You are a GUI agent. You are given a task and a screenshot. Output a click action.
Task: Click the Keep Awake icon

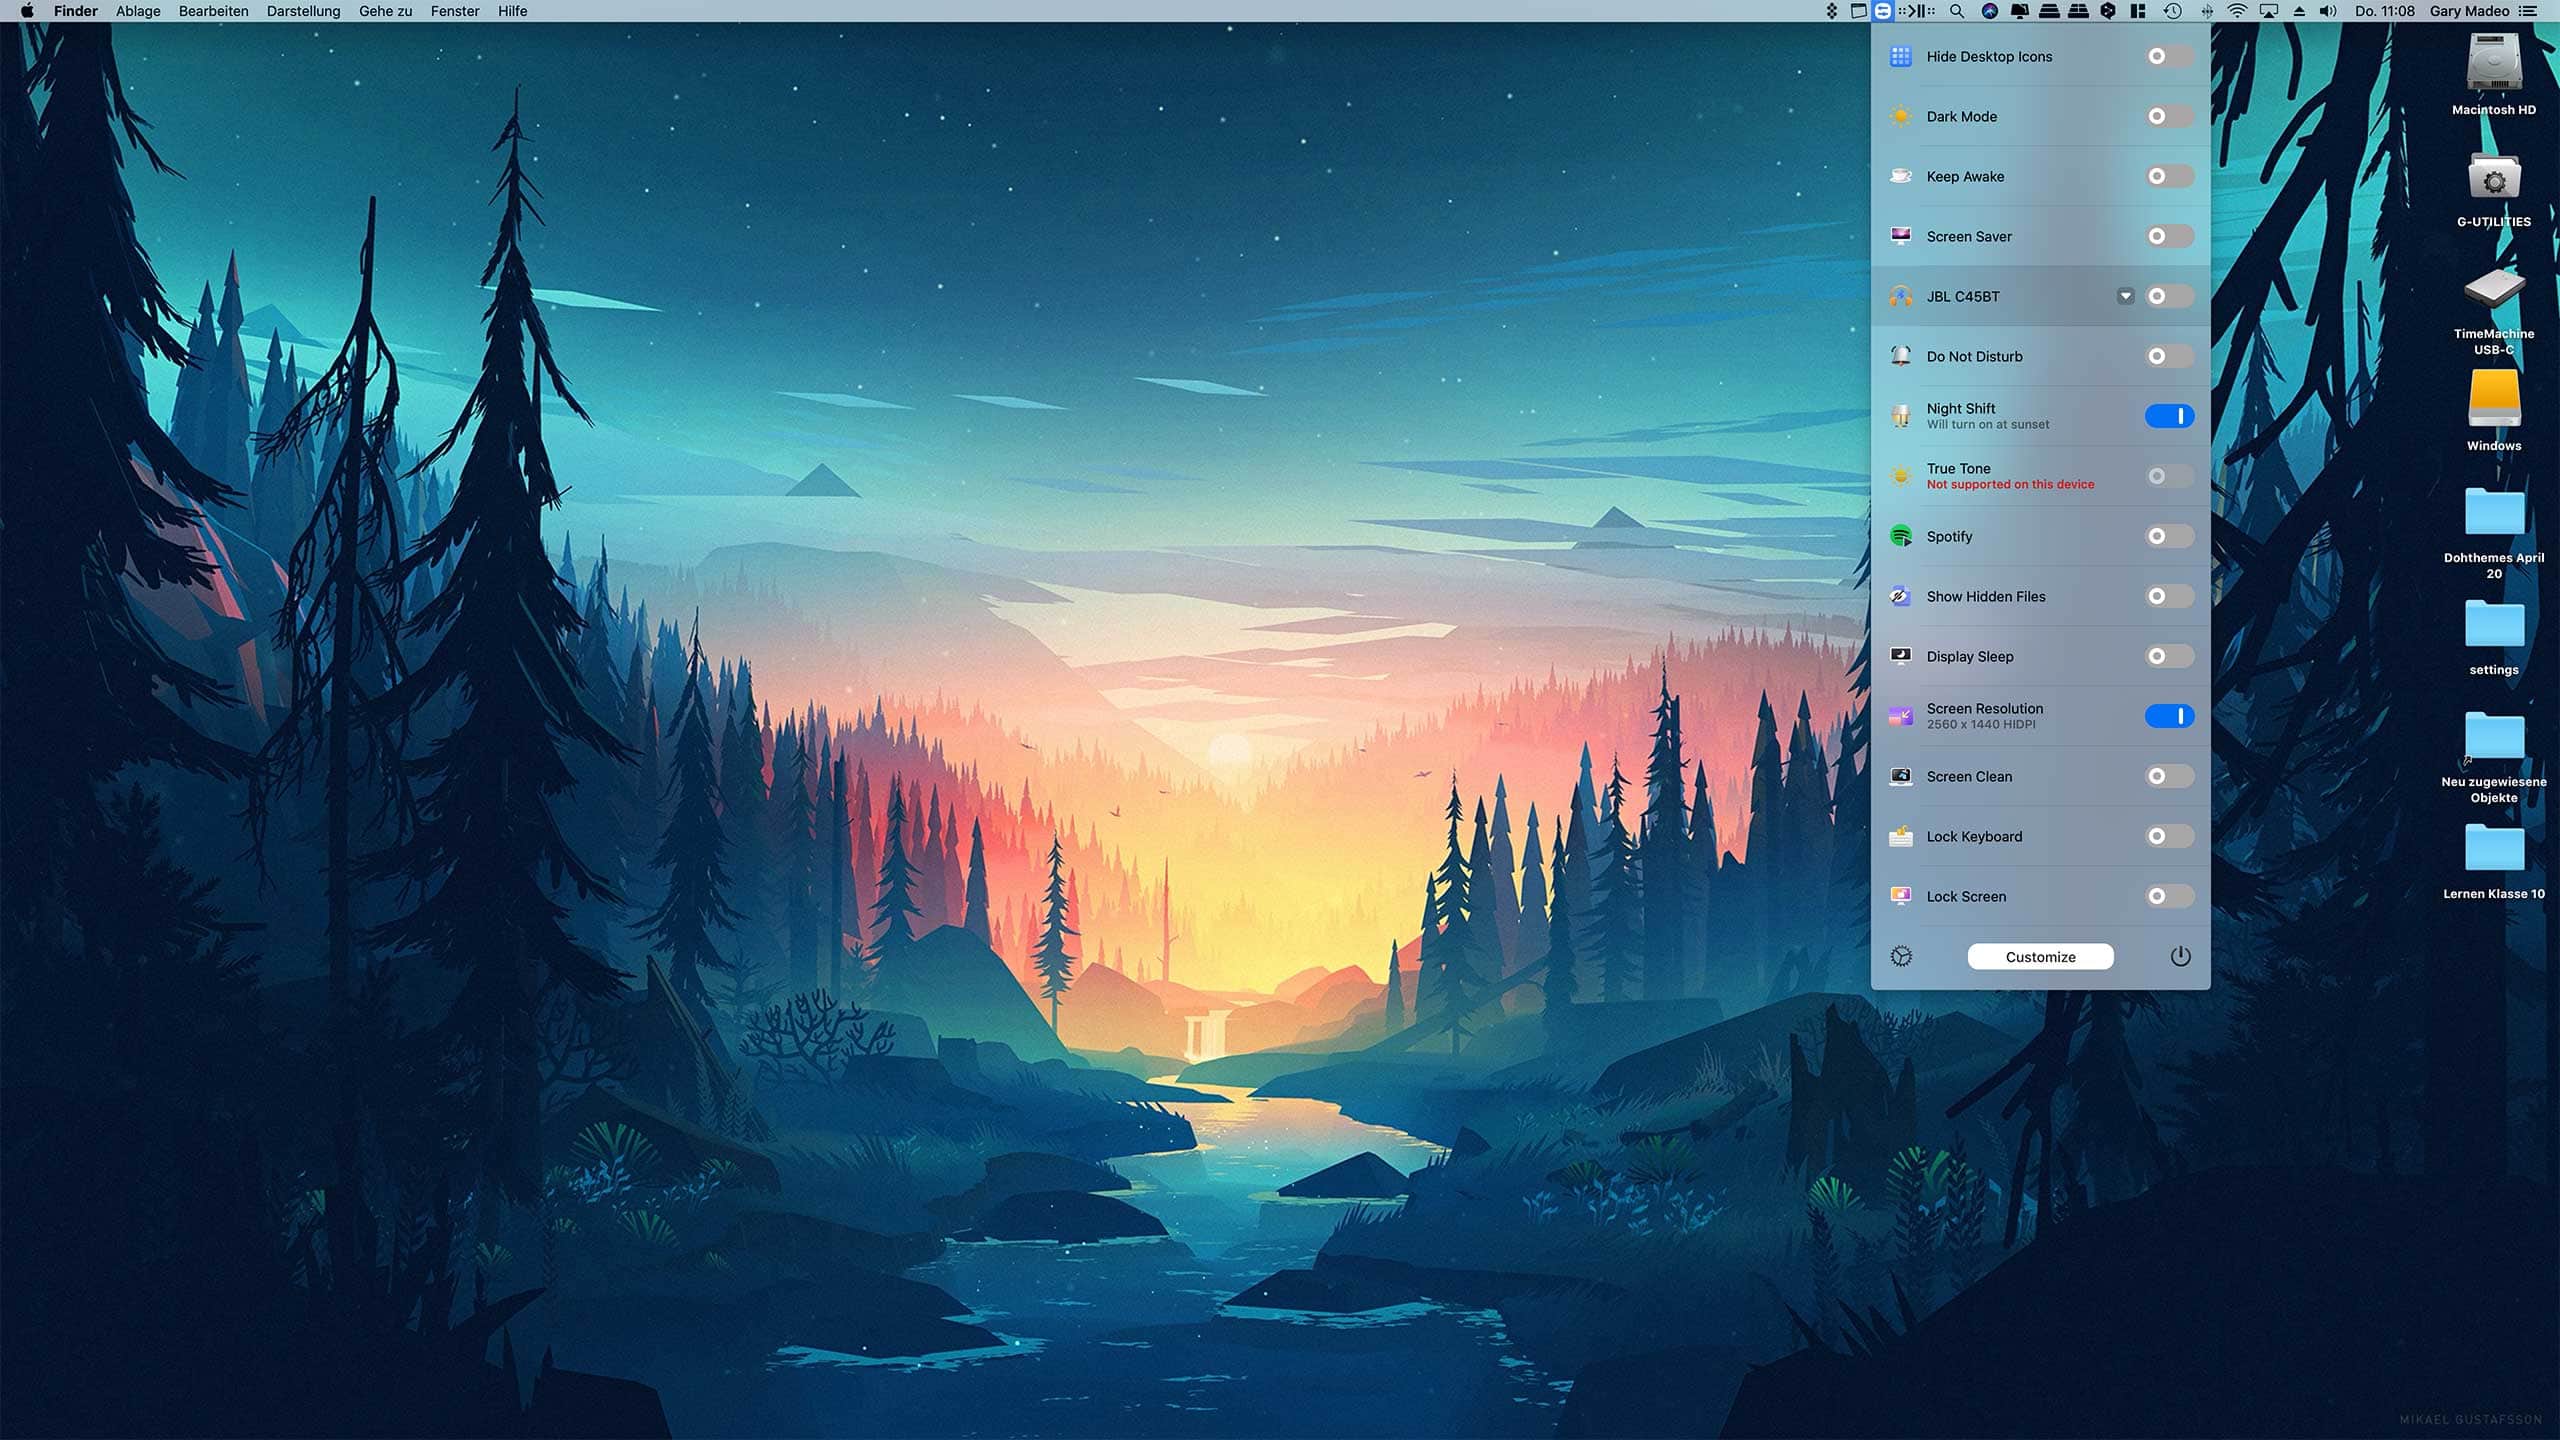click(1901, 176)
